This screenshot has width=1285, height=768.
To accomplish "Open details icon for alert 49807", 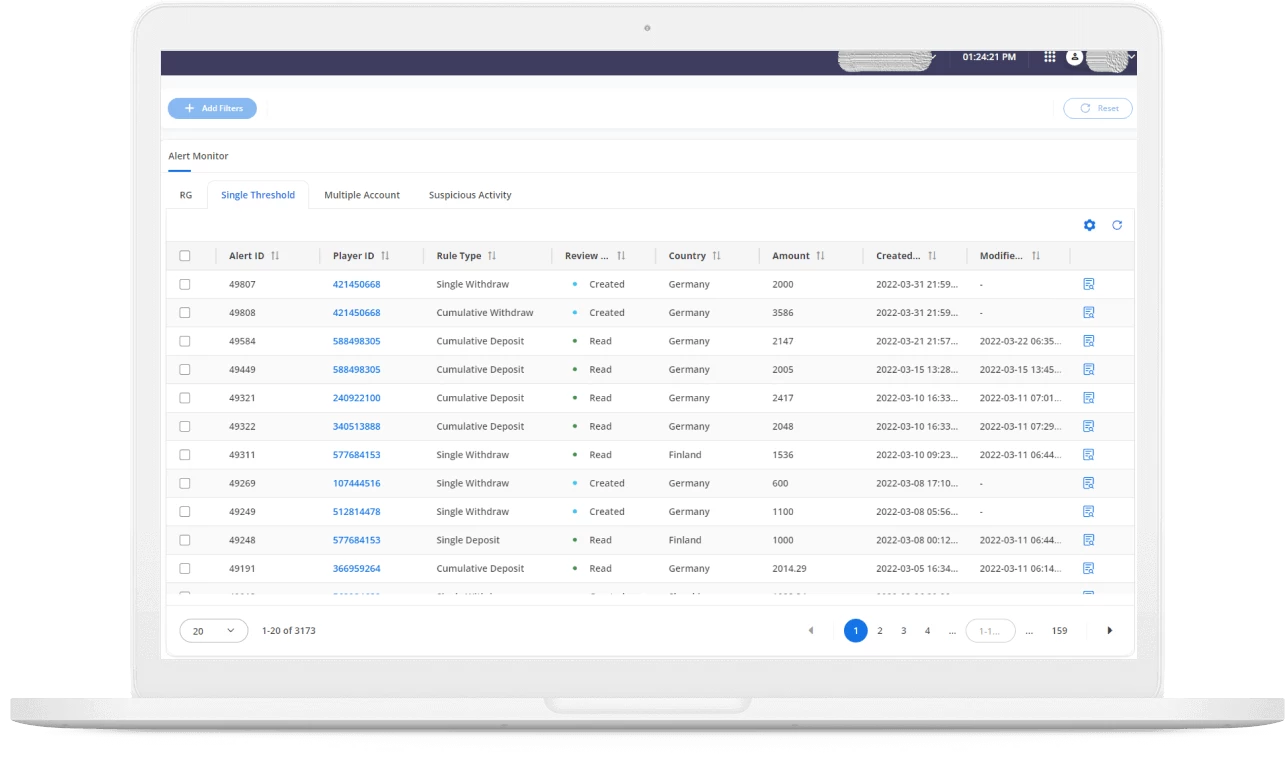I will [x=1089, y=284].
